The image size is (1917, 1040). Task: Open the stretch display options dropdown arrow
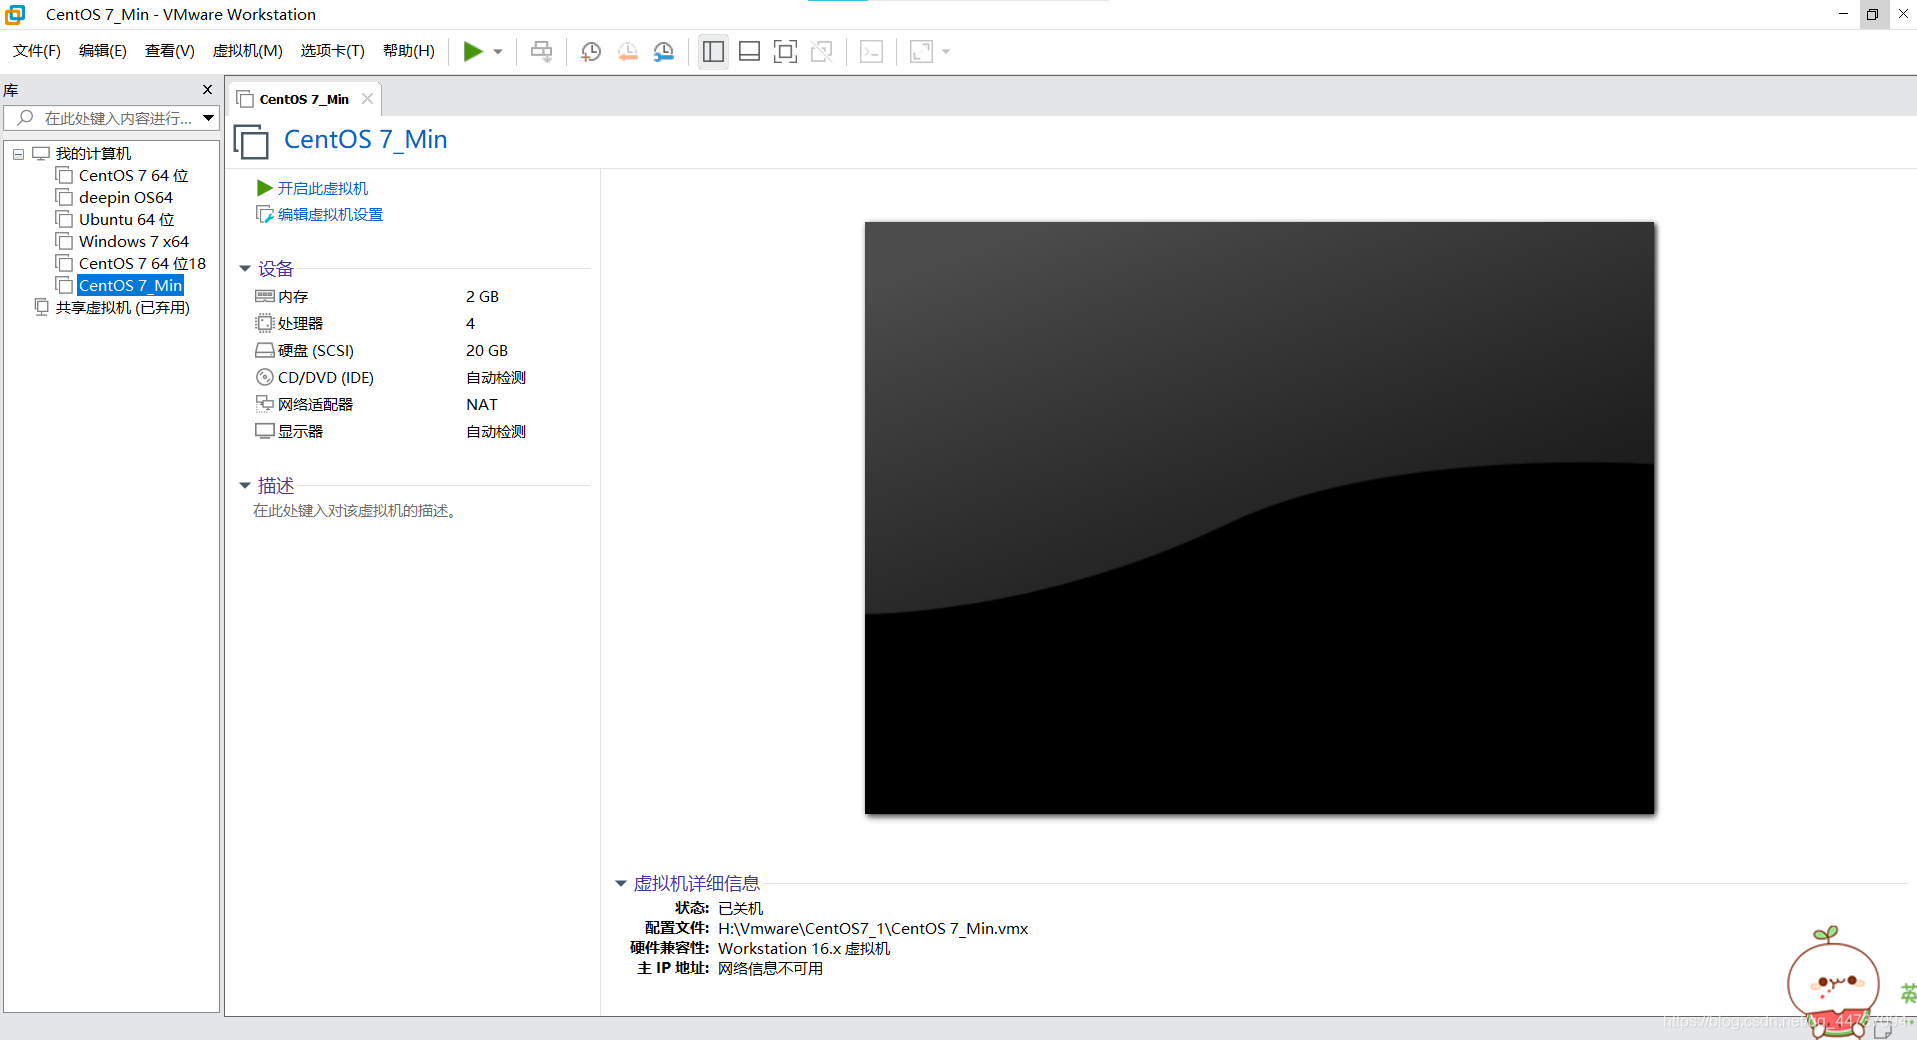[946, 52]
